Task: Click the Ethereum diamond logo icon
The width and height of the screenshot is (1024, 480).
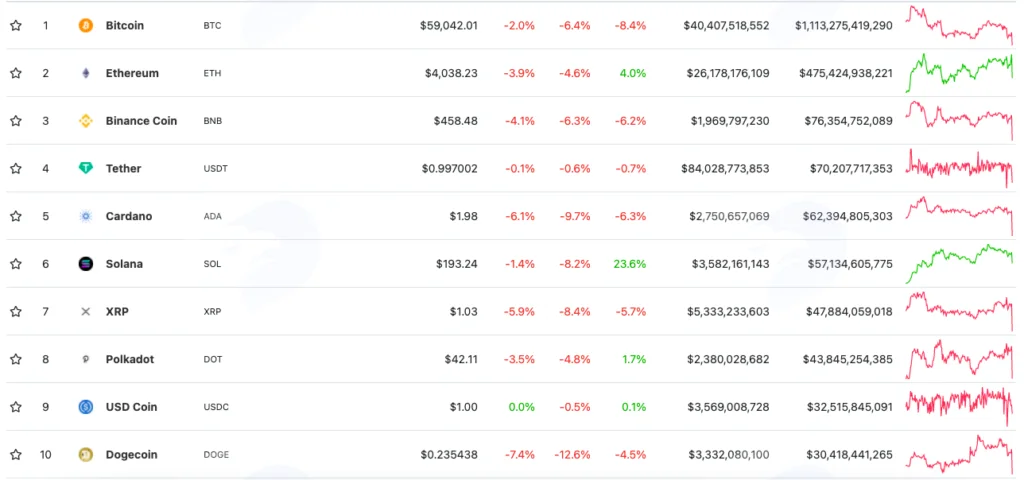Action: pos(86,73)
